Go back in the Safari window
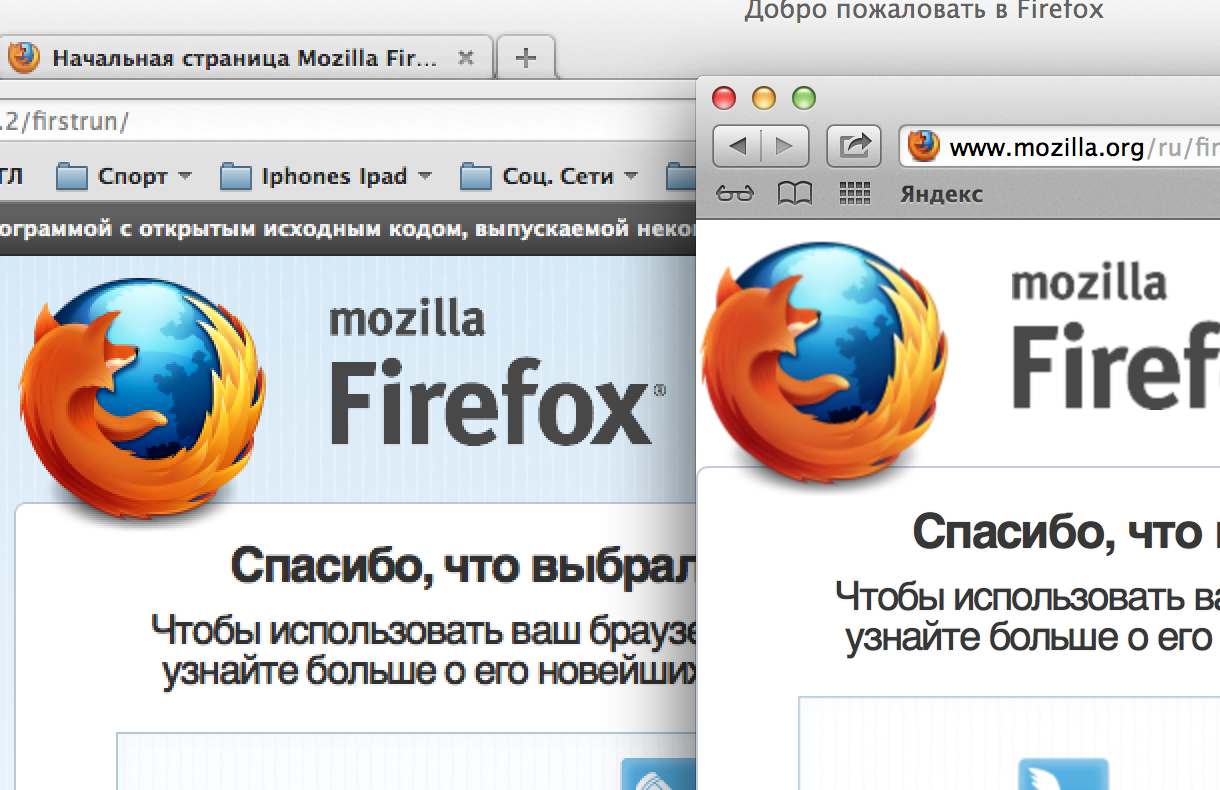Viewport: 1220px width, 790px height. pos(738,146)
